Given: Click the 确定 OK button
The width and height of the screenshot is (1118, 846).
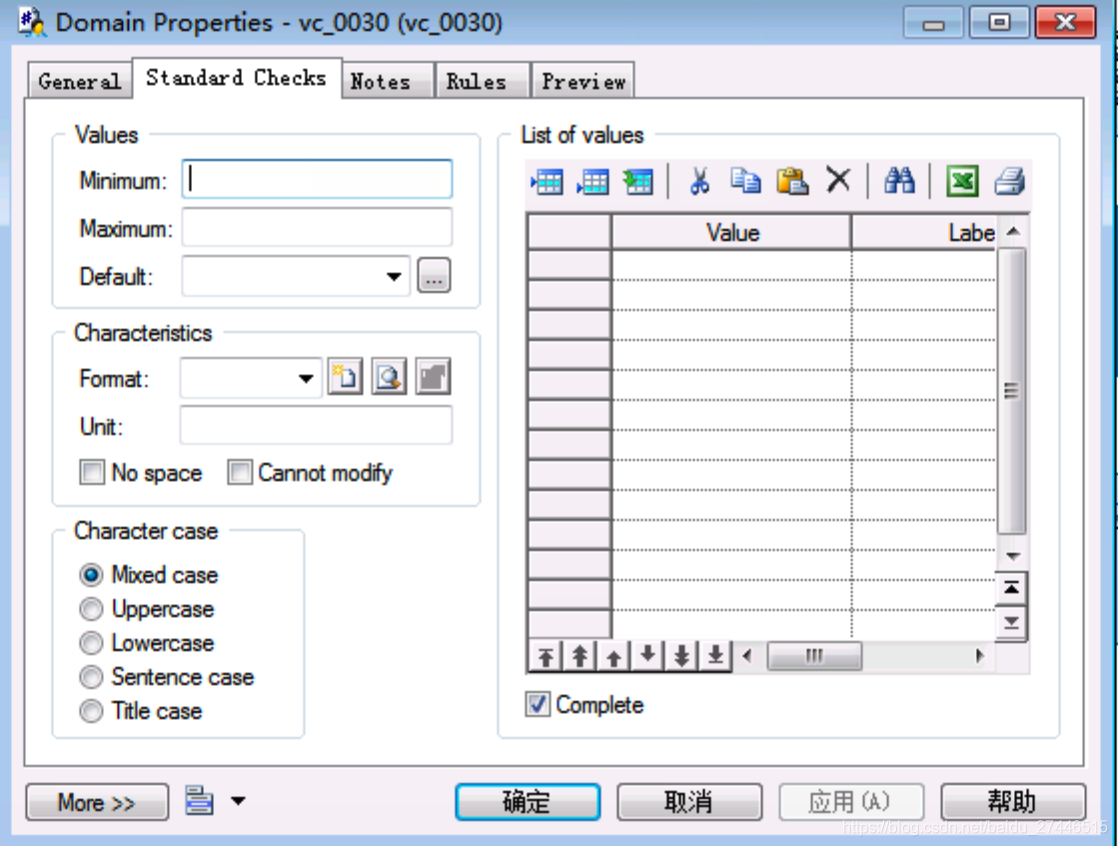Looking at the screenshot, I should [527, 803].
